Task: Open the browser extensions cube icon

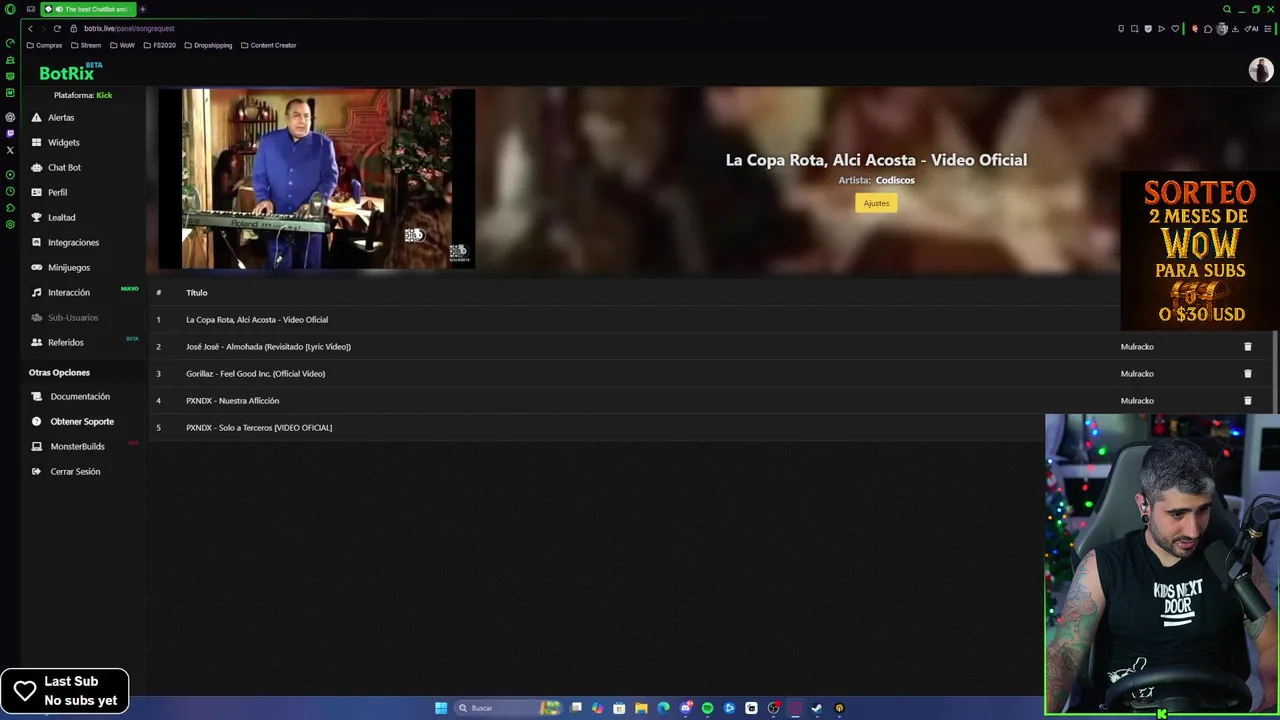Action: [x=1208, y=28]
